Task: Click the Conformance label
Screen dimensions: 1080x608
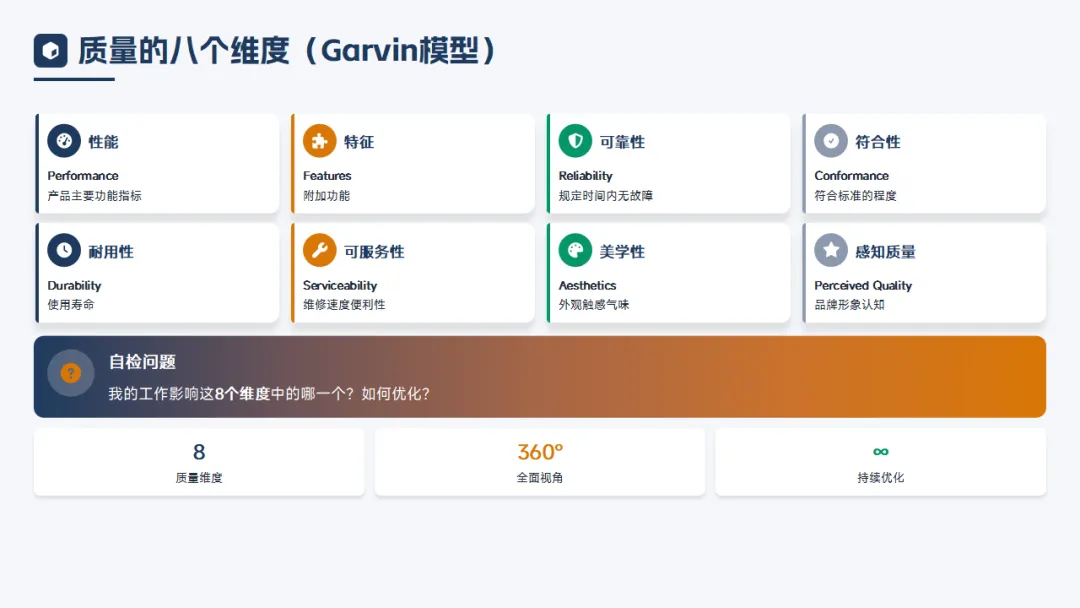Action: tap(851, 176)
